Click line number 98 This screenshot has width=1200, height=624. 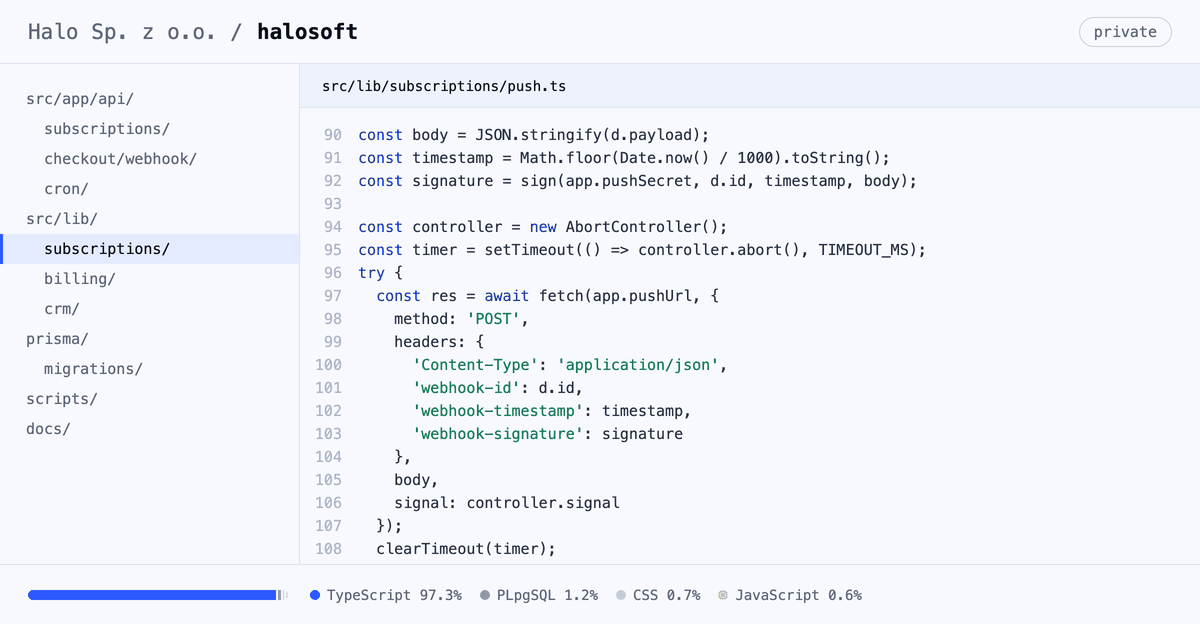(x=333, y=319)
